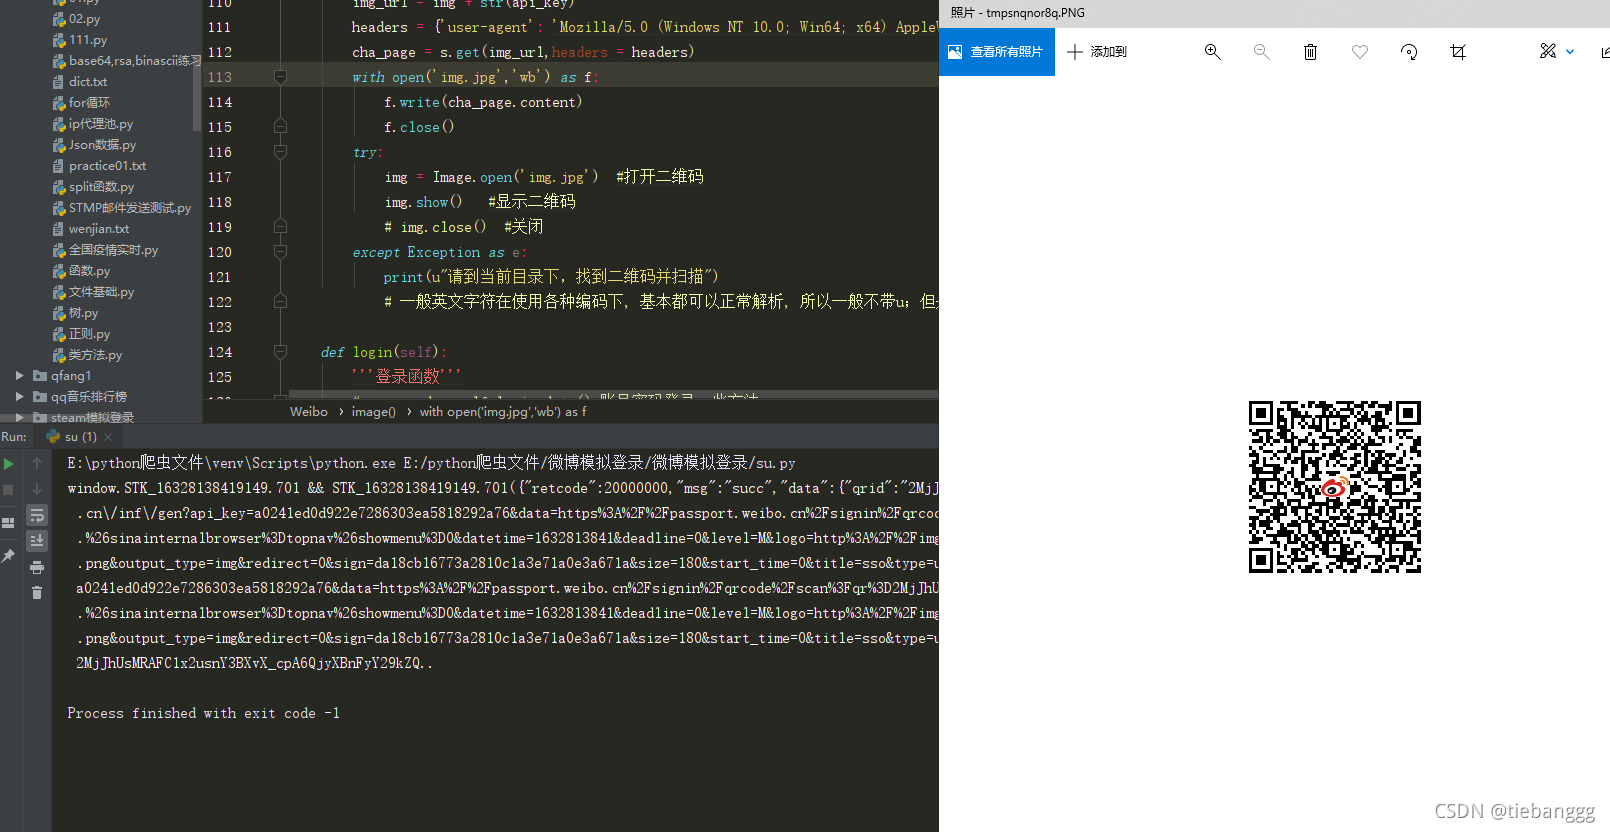Move up the stack trace in Run panel

[37, 463]
